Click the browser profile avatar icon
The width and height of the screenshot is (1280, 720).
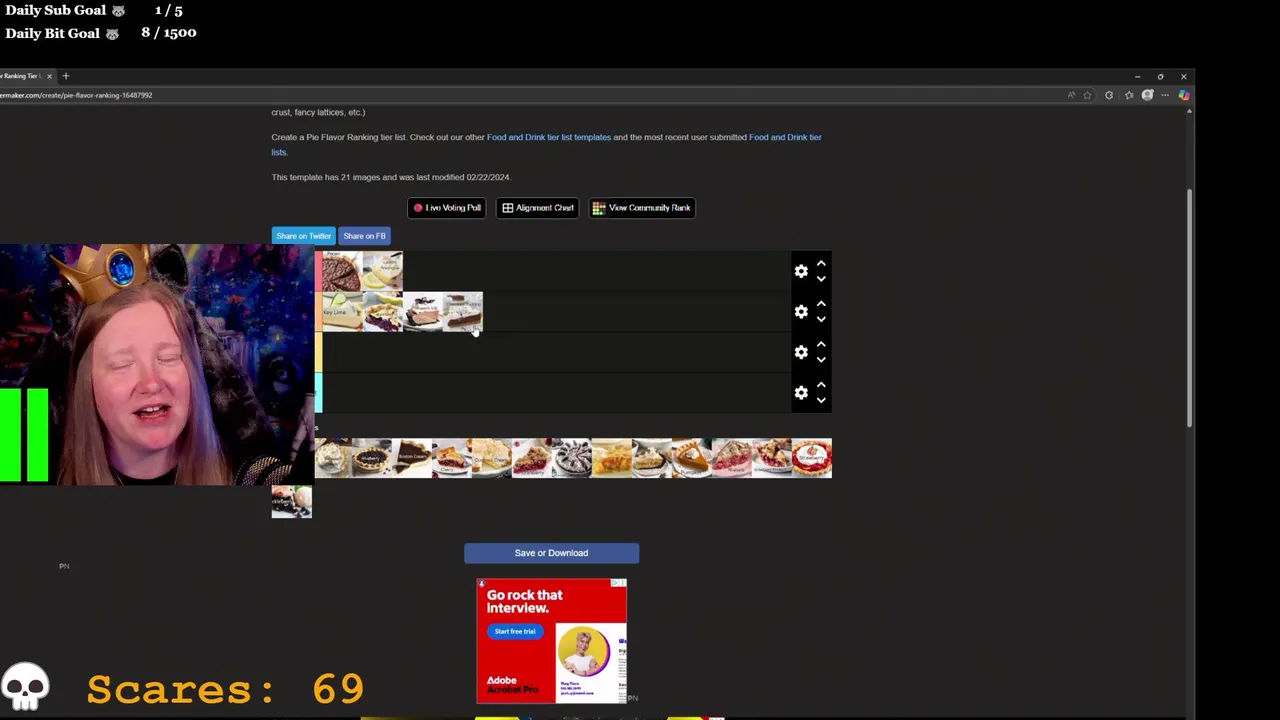1148,95
